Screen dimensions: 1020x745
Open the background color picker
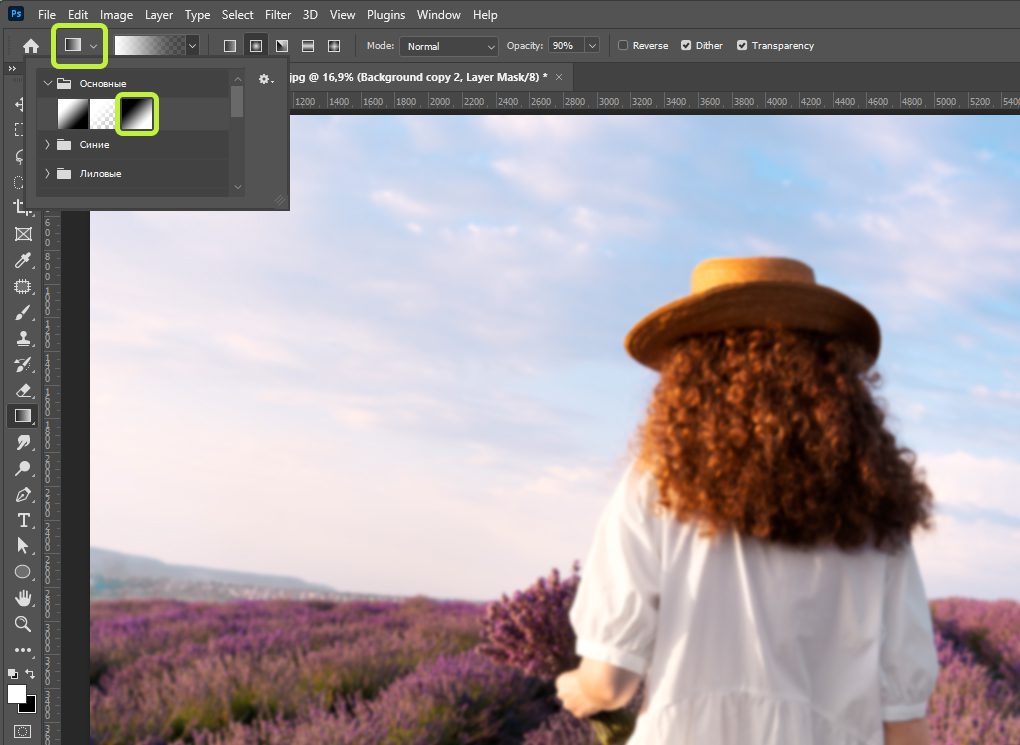pyautogui.click(x=30, y=707)
